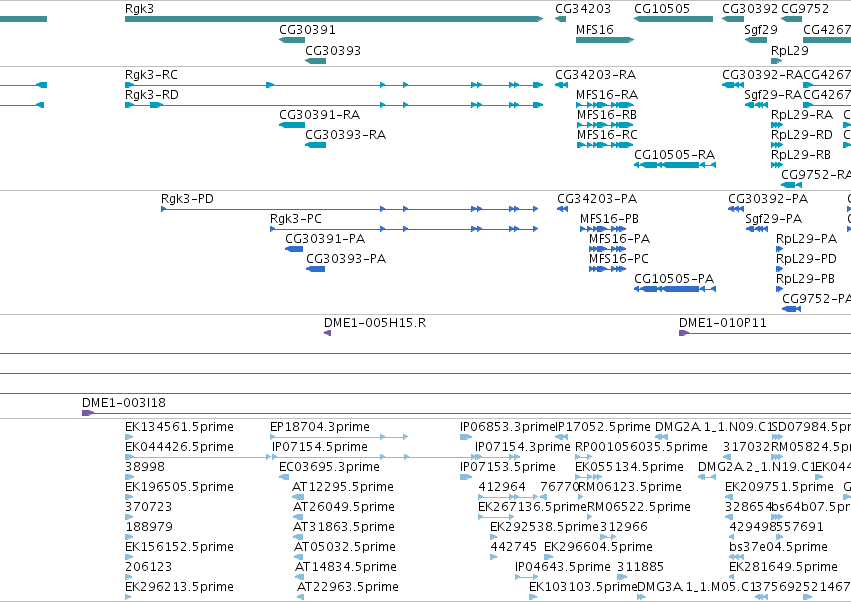Click the RpL29 gene label

(790, 50)
